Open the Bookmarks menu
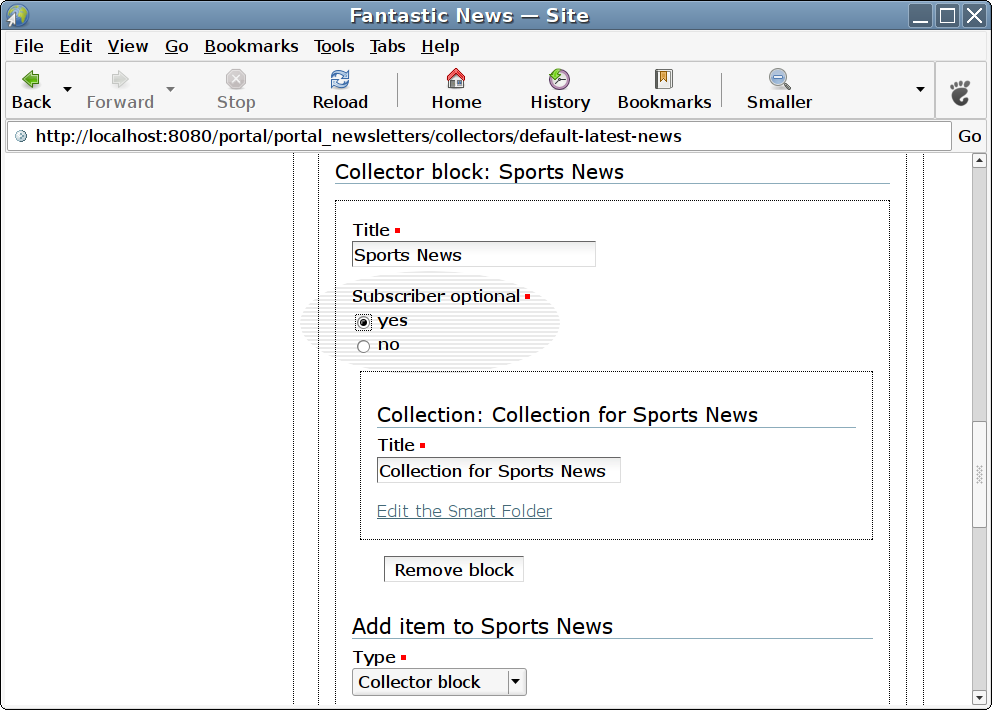Image resolution: width=992 pixels, height=710 pixels. 251,46
